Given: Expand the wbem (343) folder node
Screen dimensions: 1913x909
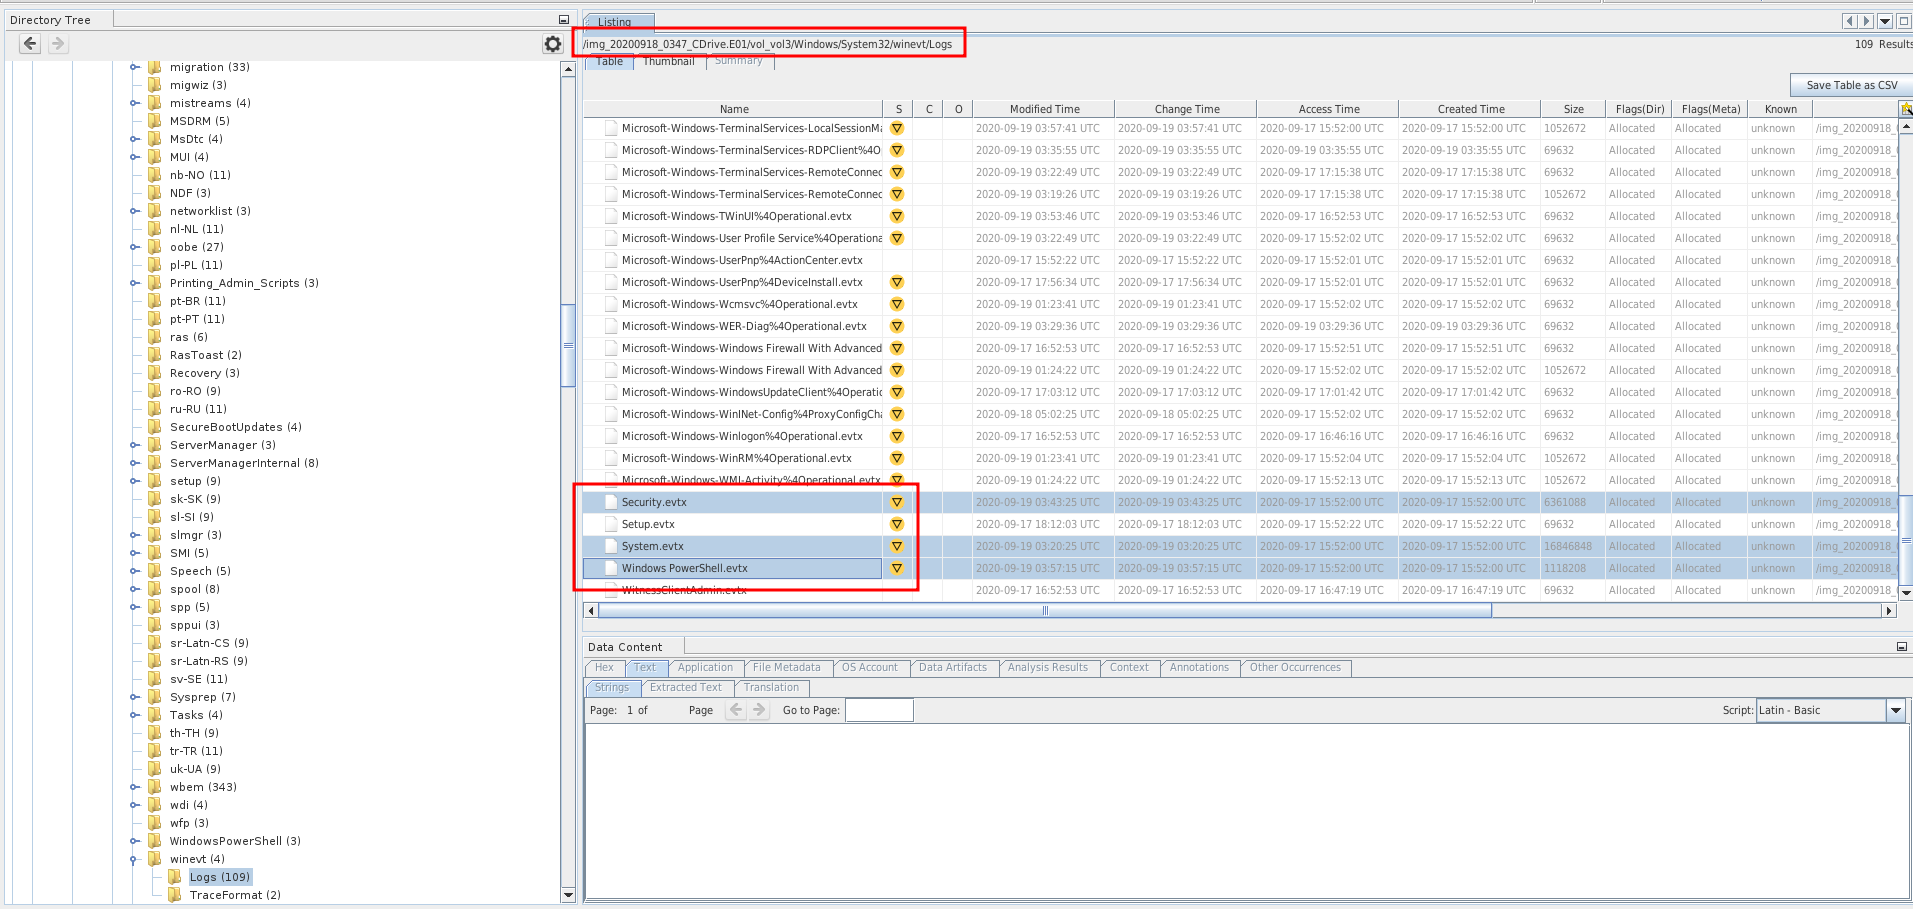Looking at the screenshot, I should tap(134, 787).
